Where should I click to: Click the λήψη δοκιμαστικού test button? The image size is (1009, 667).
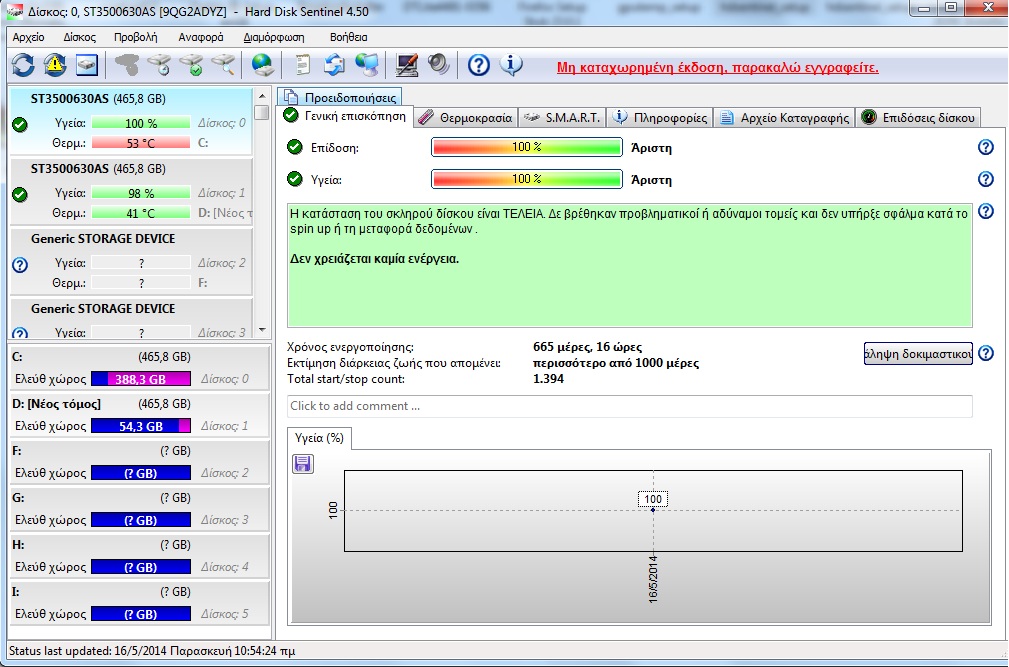[918, 353]
